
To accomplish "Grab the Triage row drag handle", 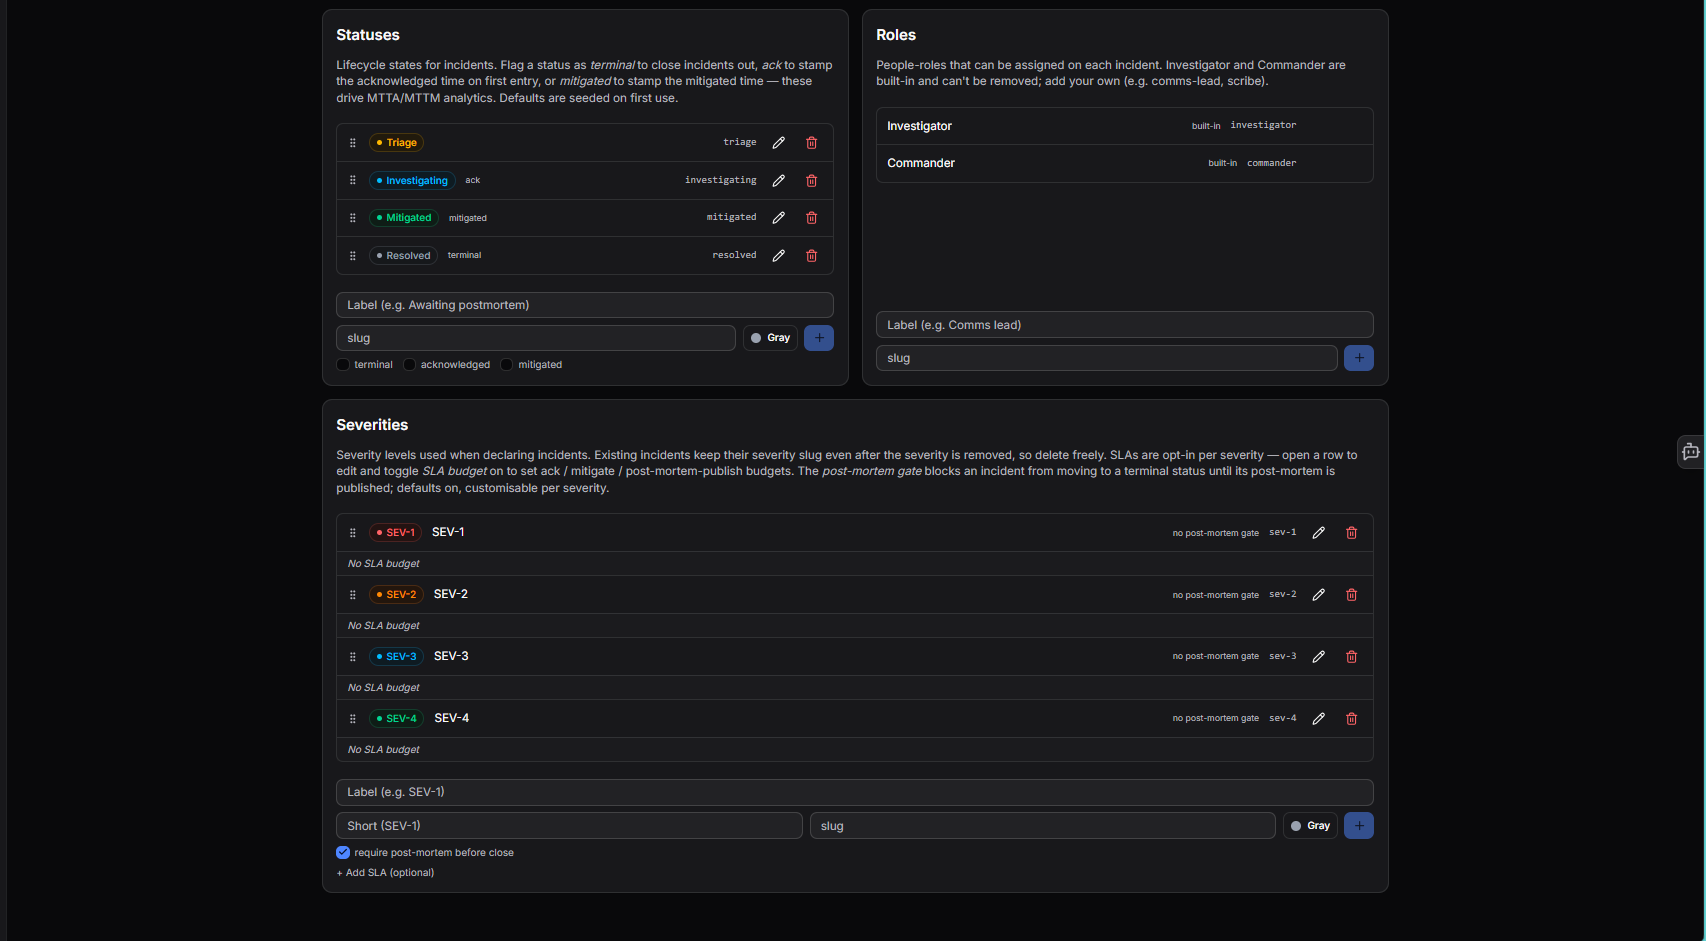I will pos(352,143).
